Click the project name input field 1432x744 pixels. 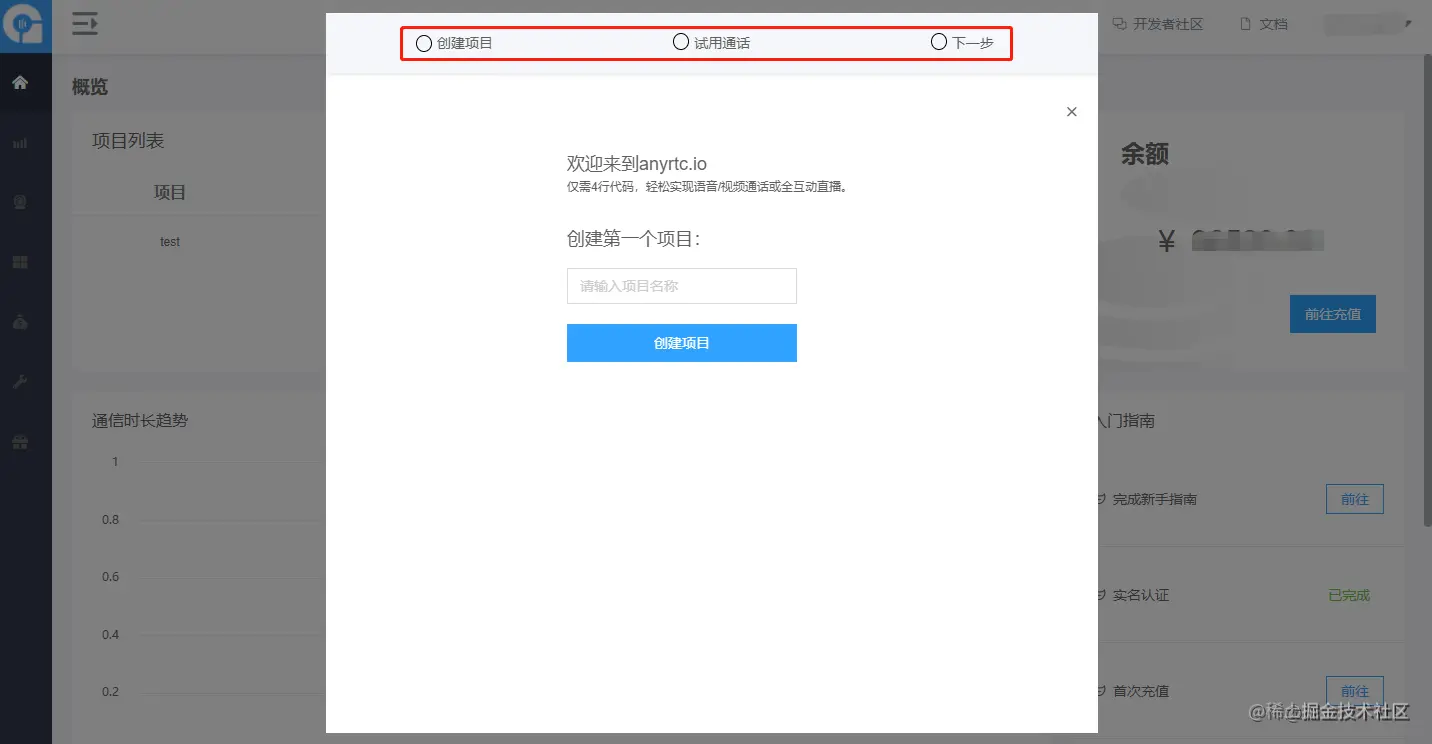pos(681,286)
